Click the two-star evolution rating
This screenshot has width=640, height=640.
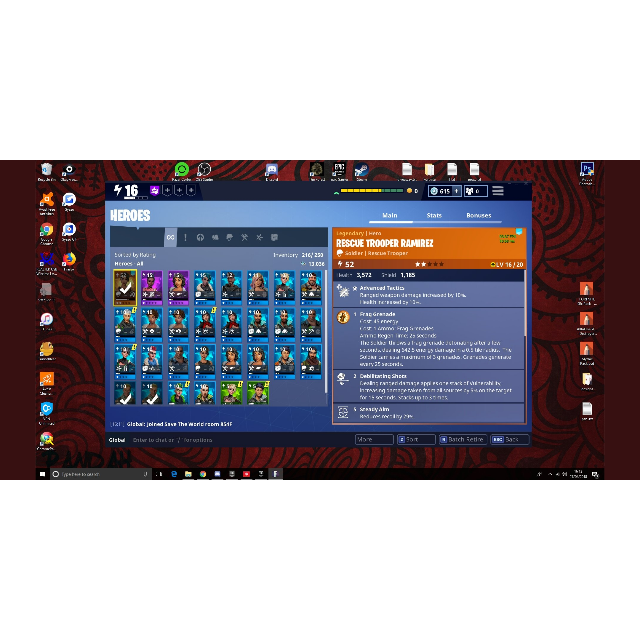429,264
